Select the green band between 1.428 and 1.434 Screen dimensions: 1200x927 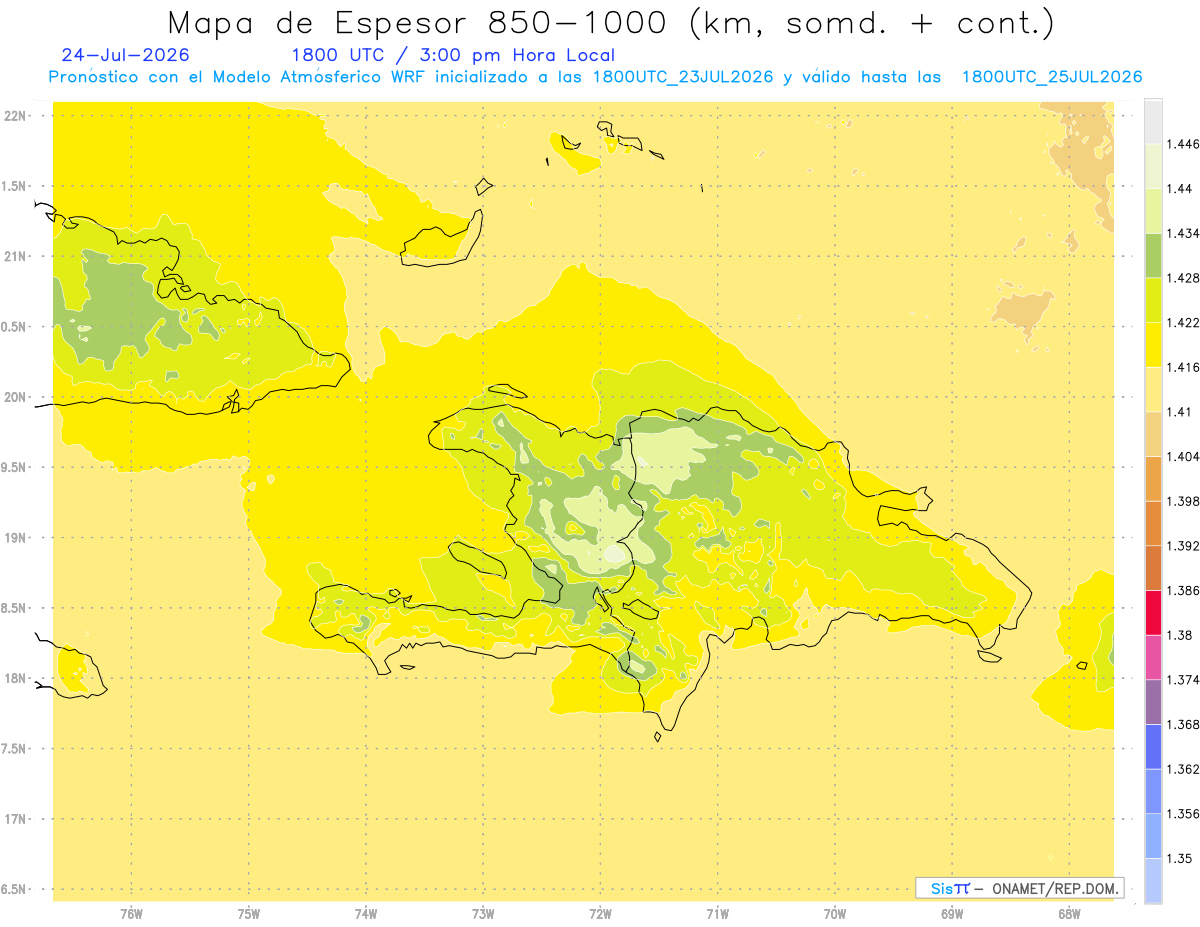1153,255
